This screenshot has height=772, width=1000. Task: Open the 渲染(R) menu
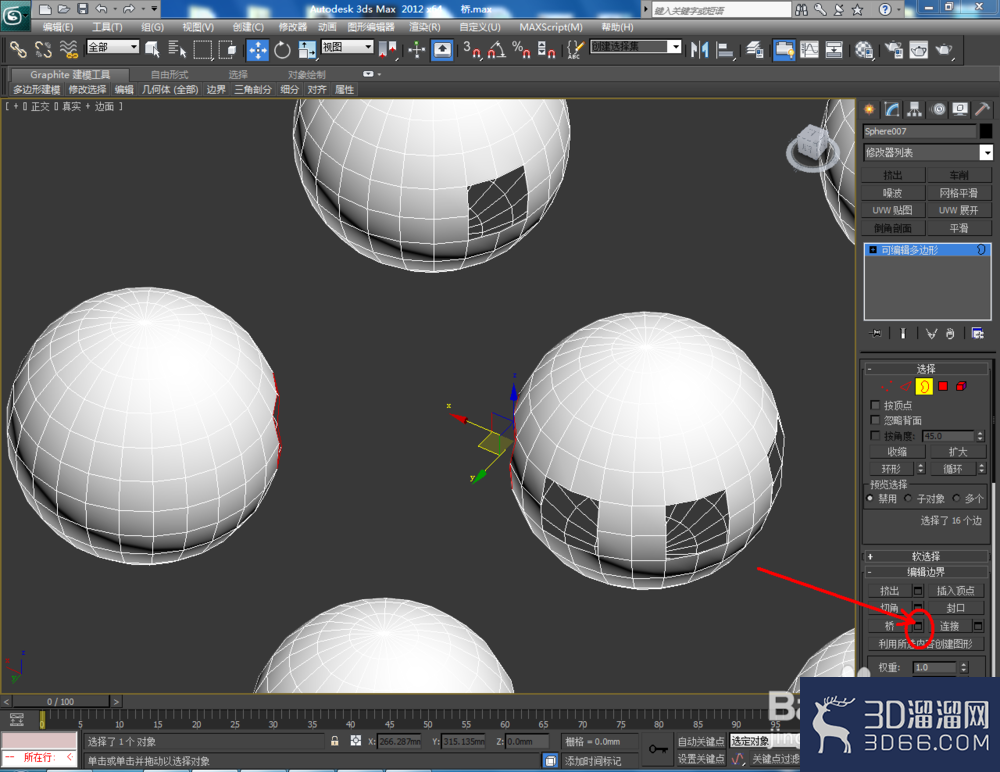(x=424, y=27)
